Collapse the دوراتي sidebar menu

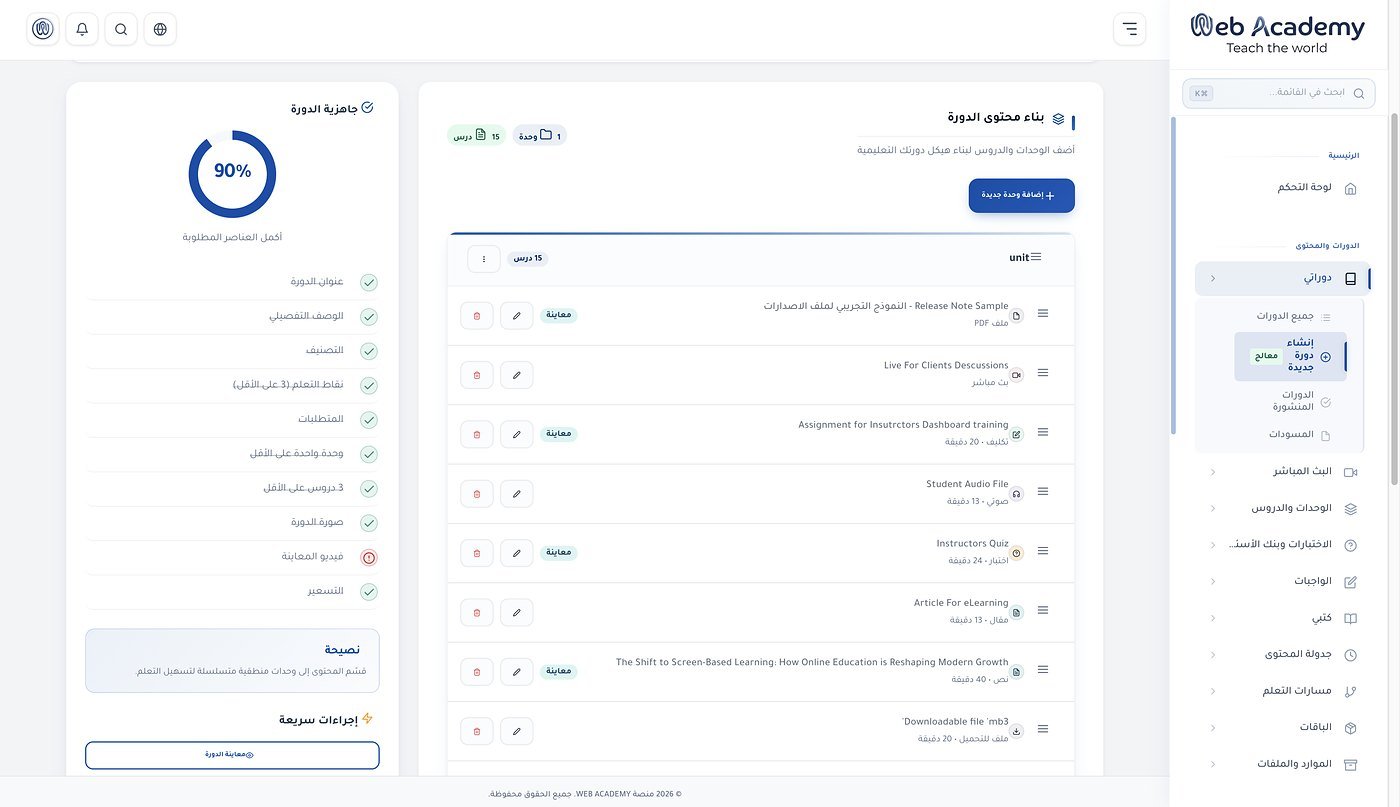pyautogui.click(x=1283, y=278)
